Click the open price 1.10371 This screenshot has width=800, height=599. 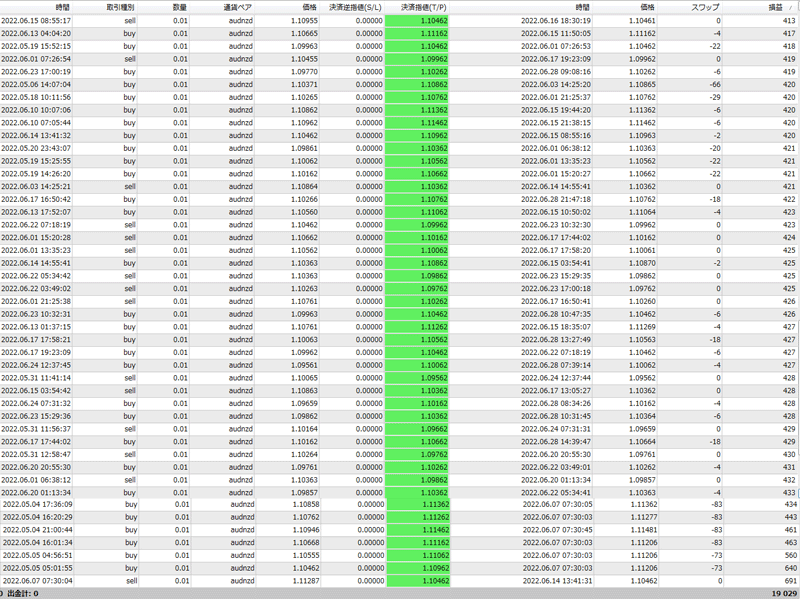(304, 85)
